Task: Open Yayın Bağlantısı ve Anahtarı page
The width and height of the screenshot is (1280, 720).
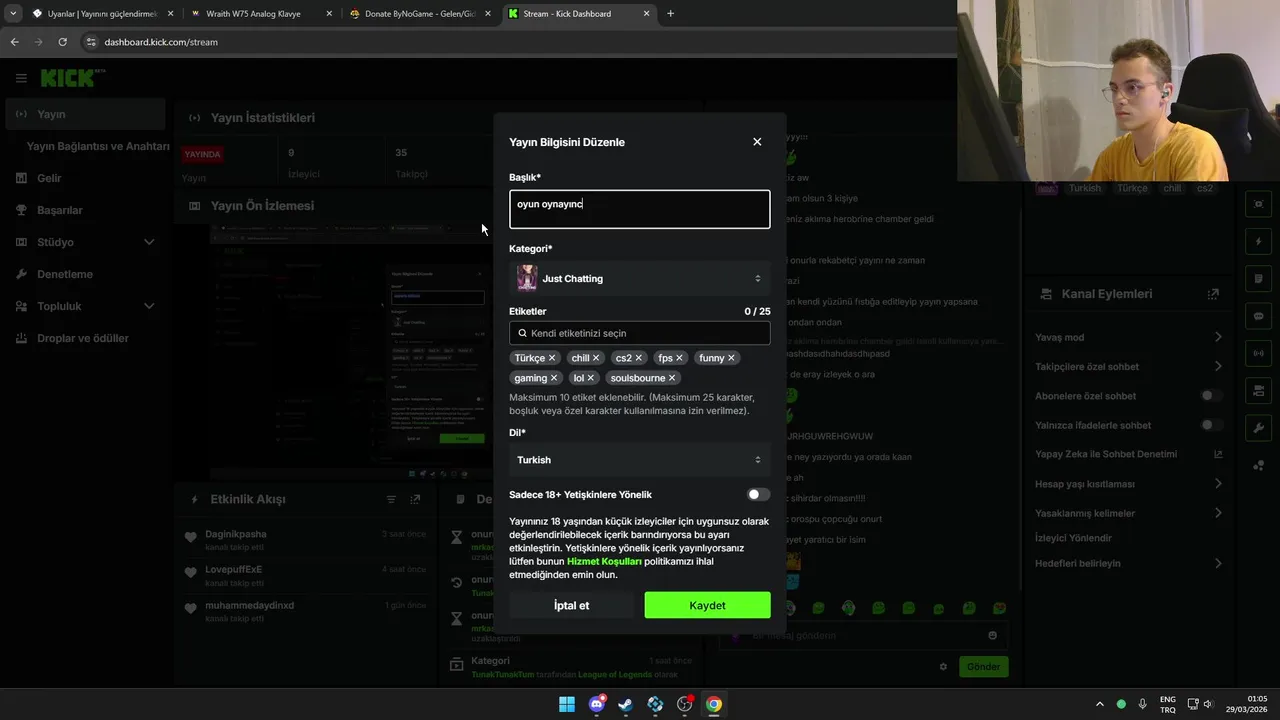Action: (x=98, y=146)
